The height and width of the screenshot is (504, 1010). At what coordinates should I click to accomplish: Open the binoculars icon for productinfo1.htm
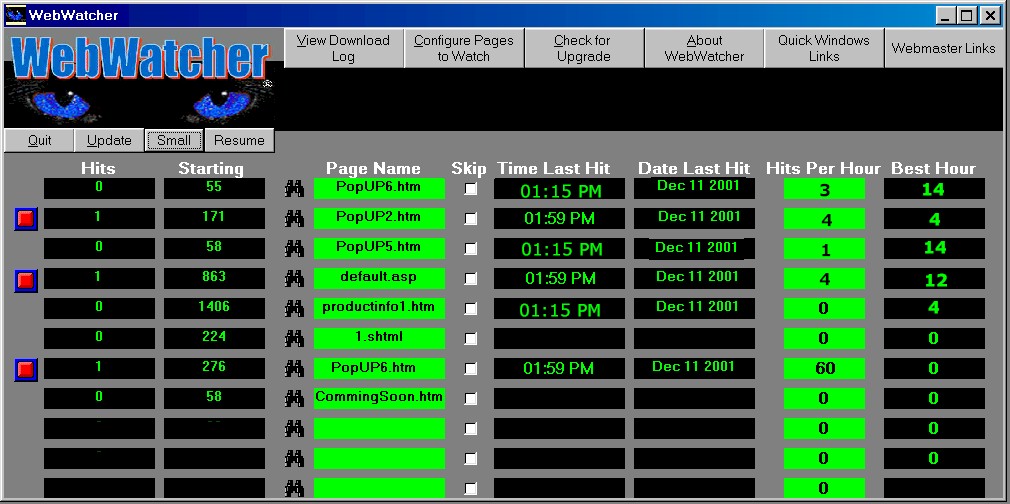294,309
